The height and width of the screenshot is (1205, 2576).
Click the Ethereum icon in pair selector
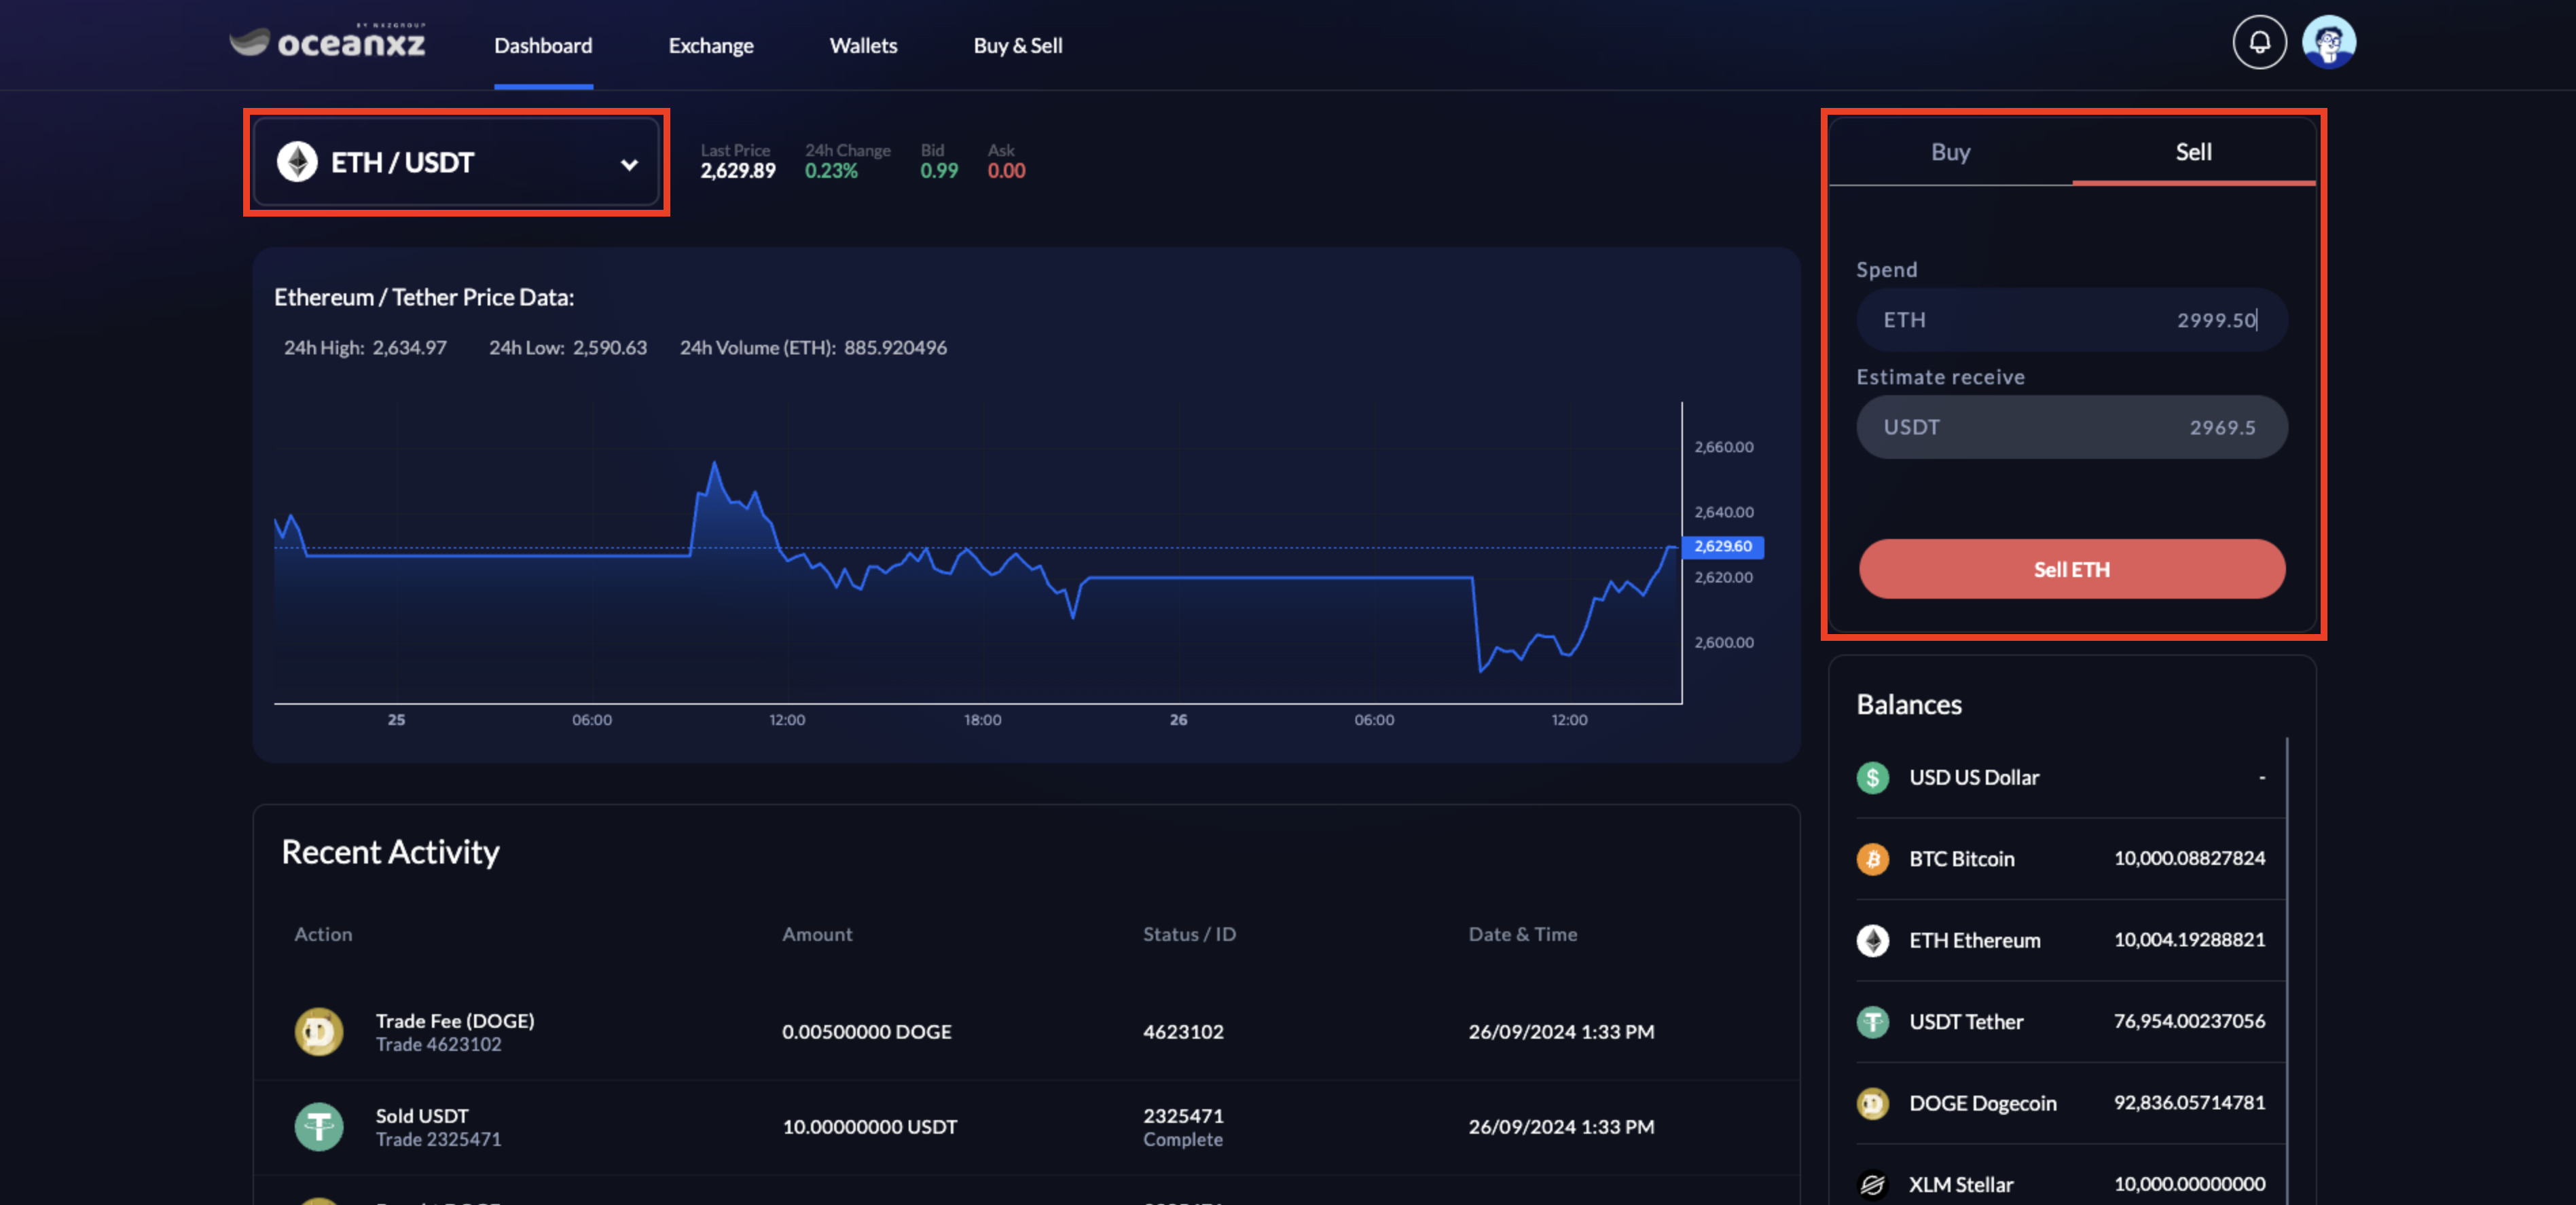pos(297,163)
